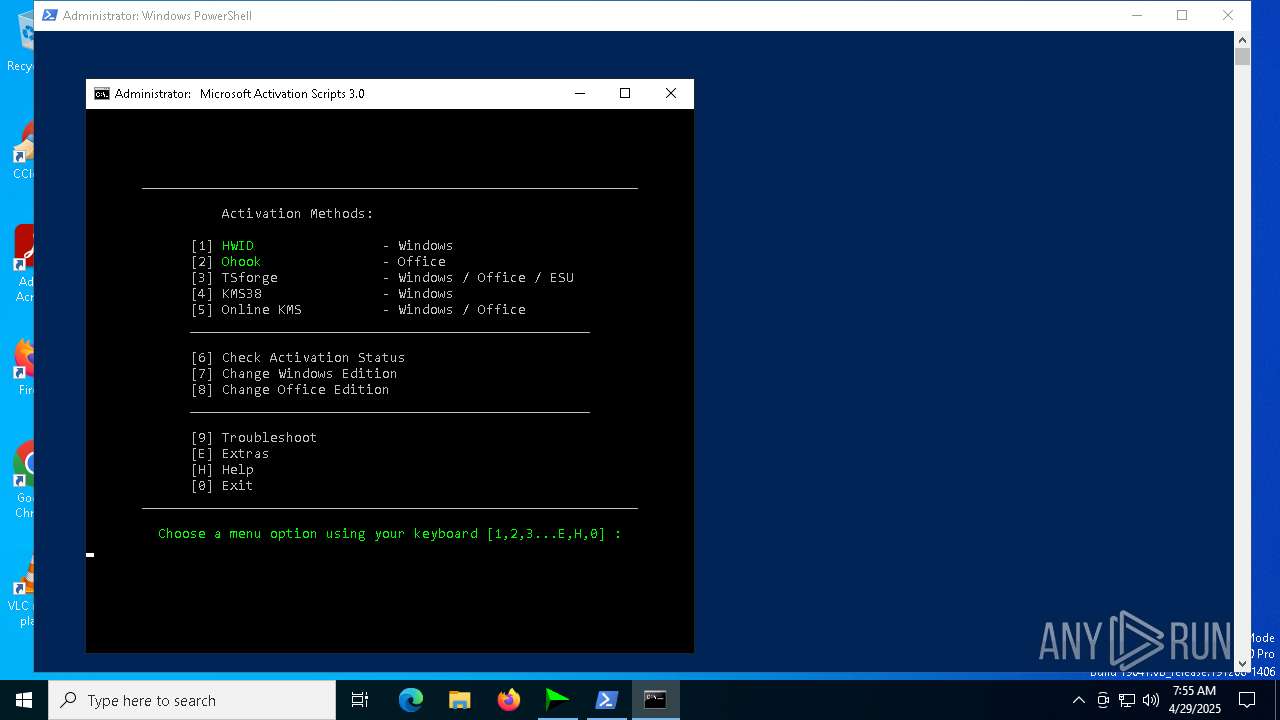The width and height of the screenshot is (1280, 720).
Task: Close the Windows PowerShell window
Action: [x=1228, y=15]
